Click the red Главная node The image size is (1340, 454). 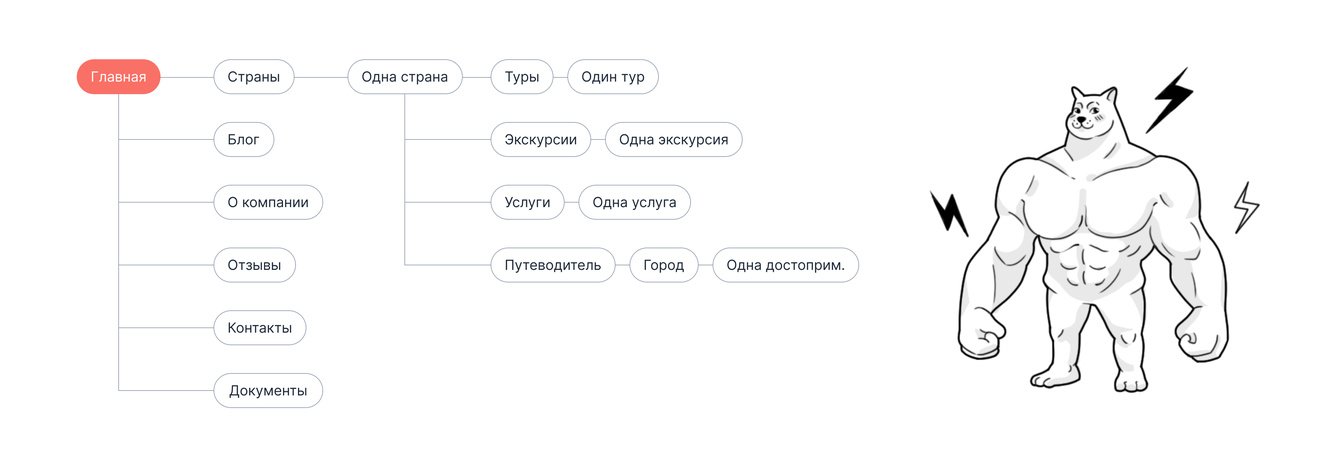[x=118, y=77]
